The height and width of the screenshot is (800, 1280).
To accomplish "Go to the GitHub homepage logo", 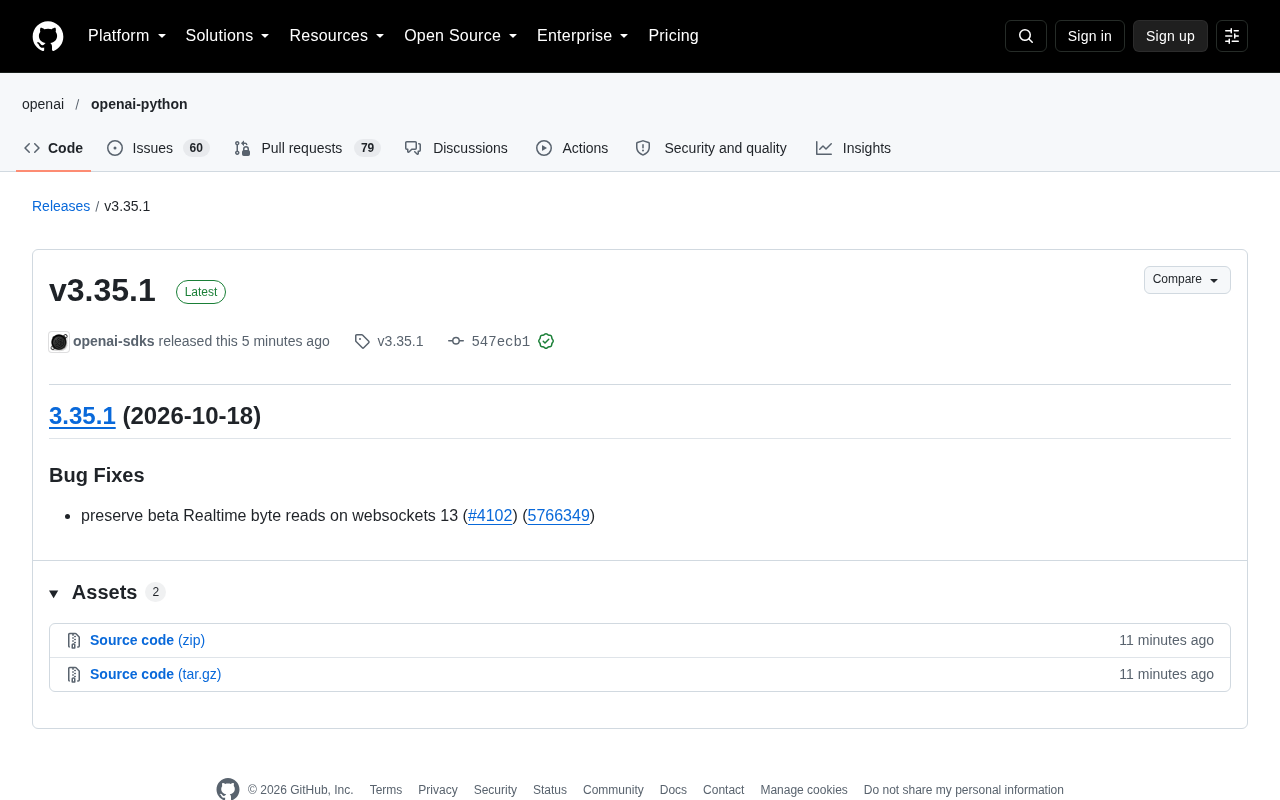I will (x=48, y=36).
